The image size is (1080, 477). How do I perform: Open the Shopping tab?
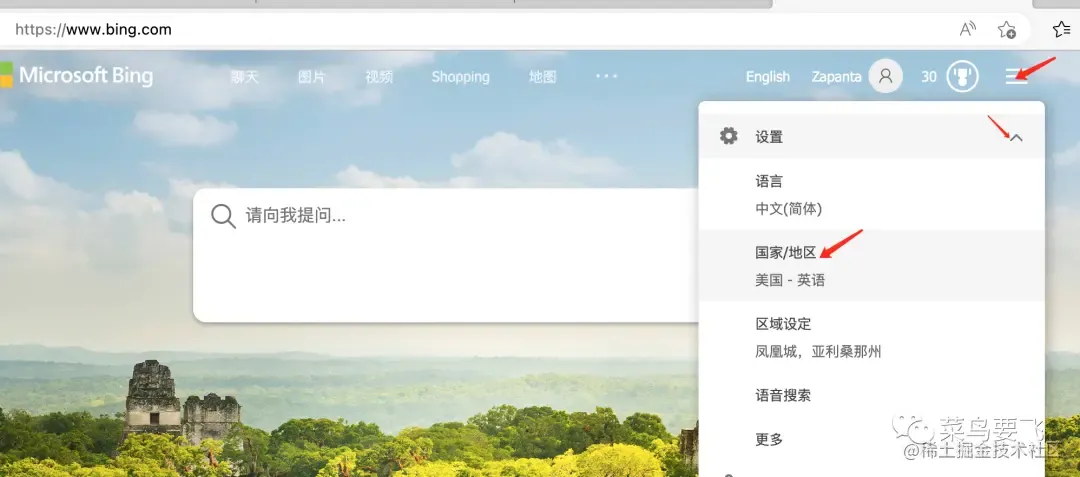pyautogui.click(x=460, y=77)
